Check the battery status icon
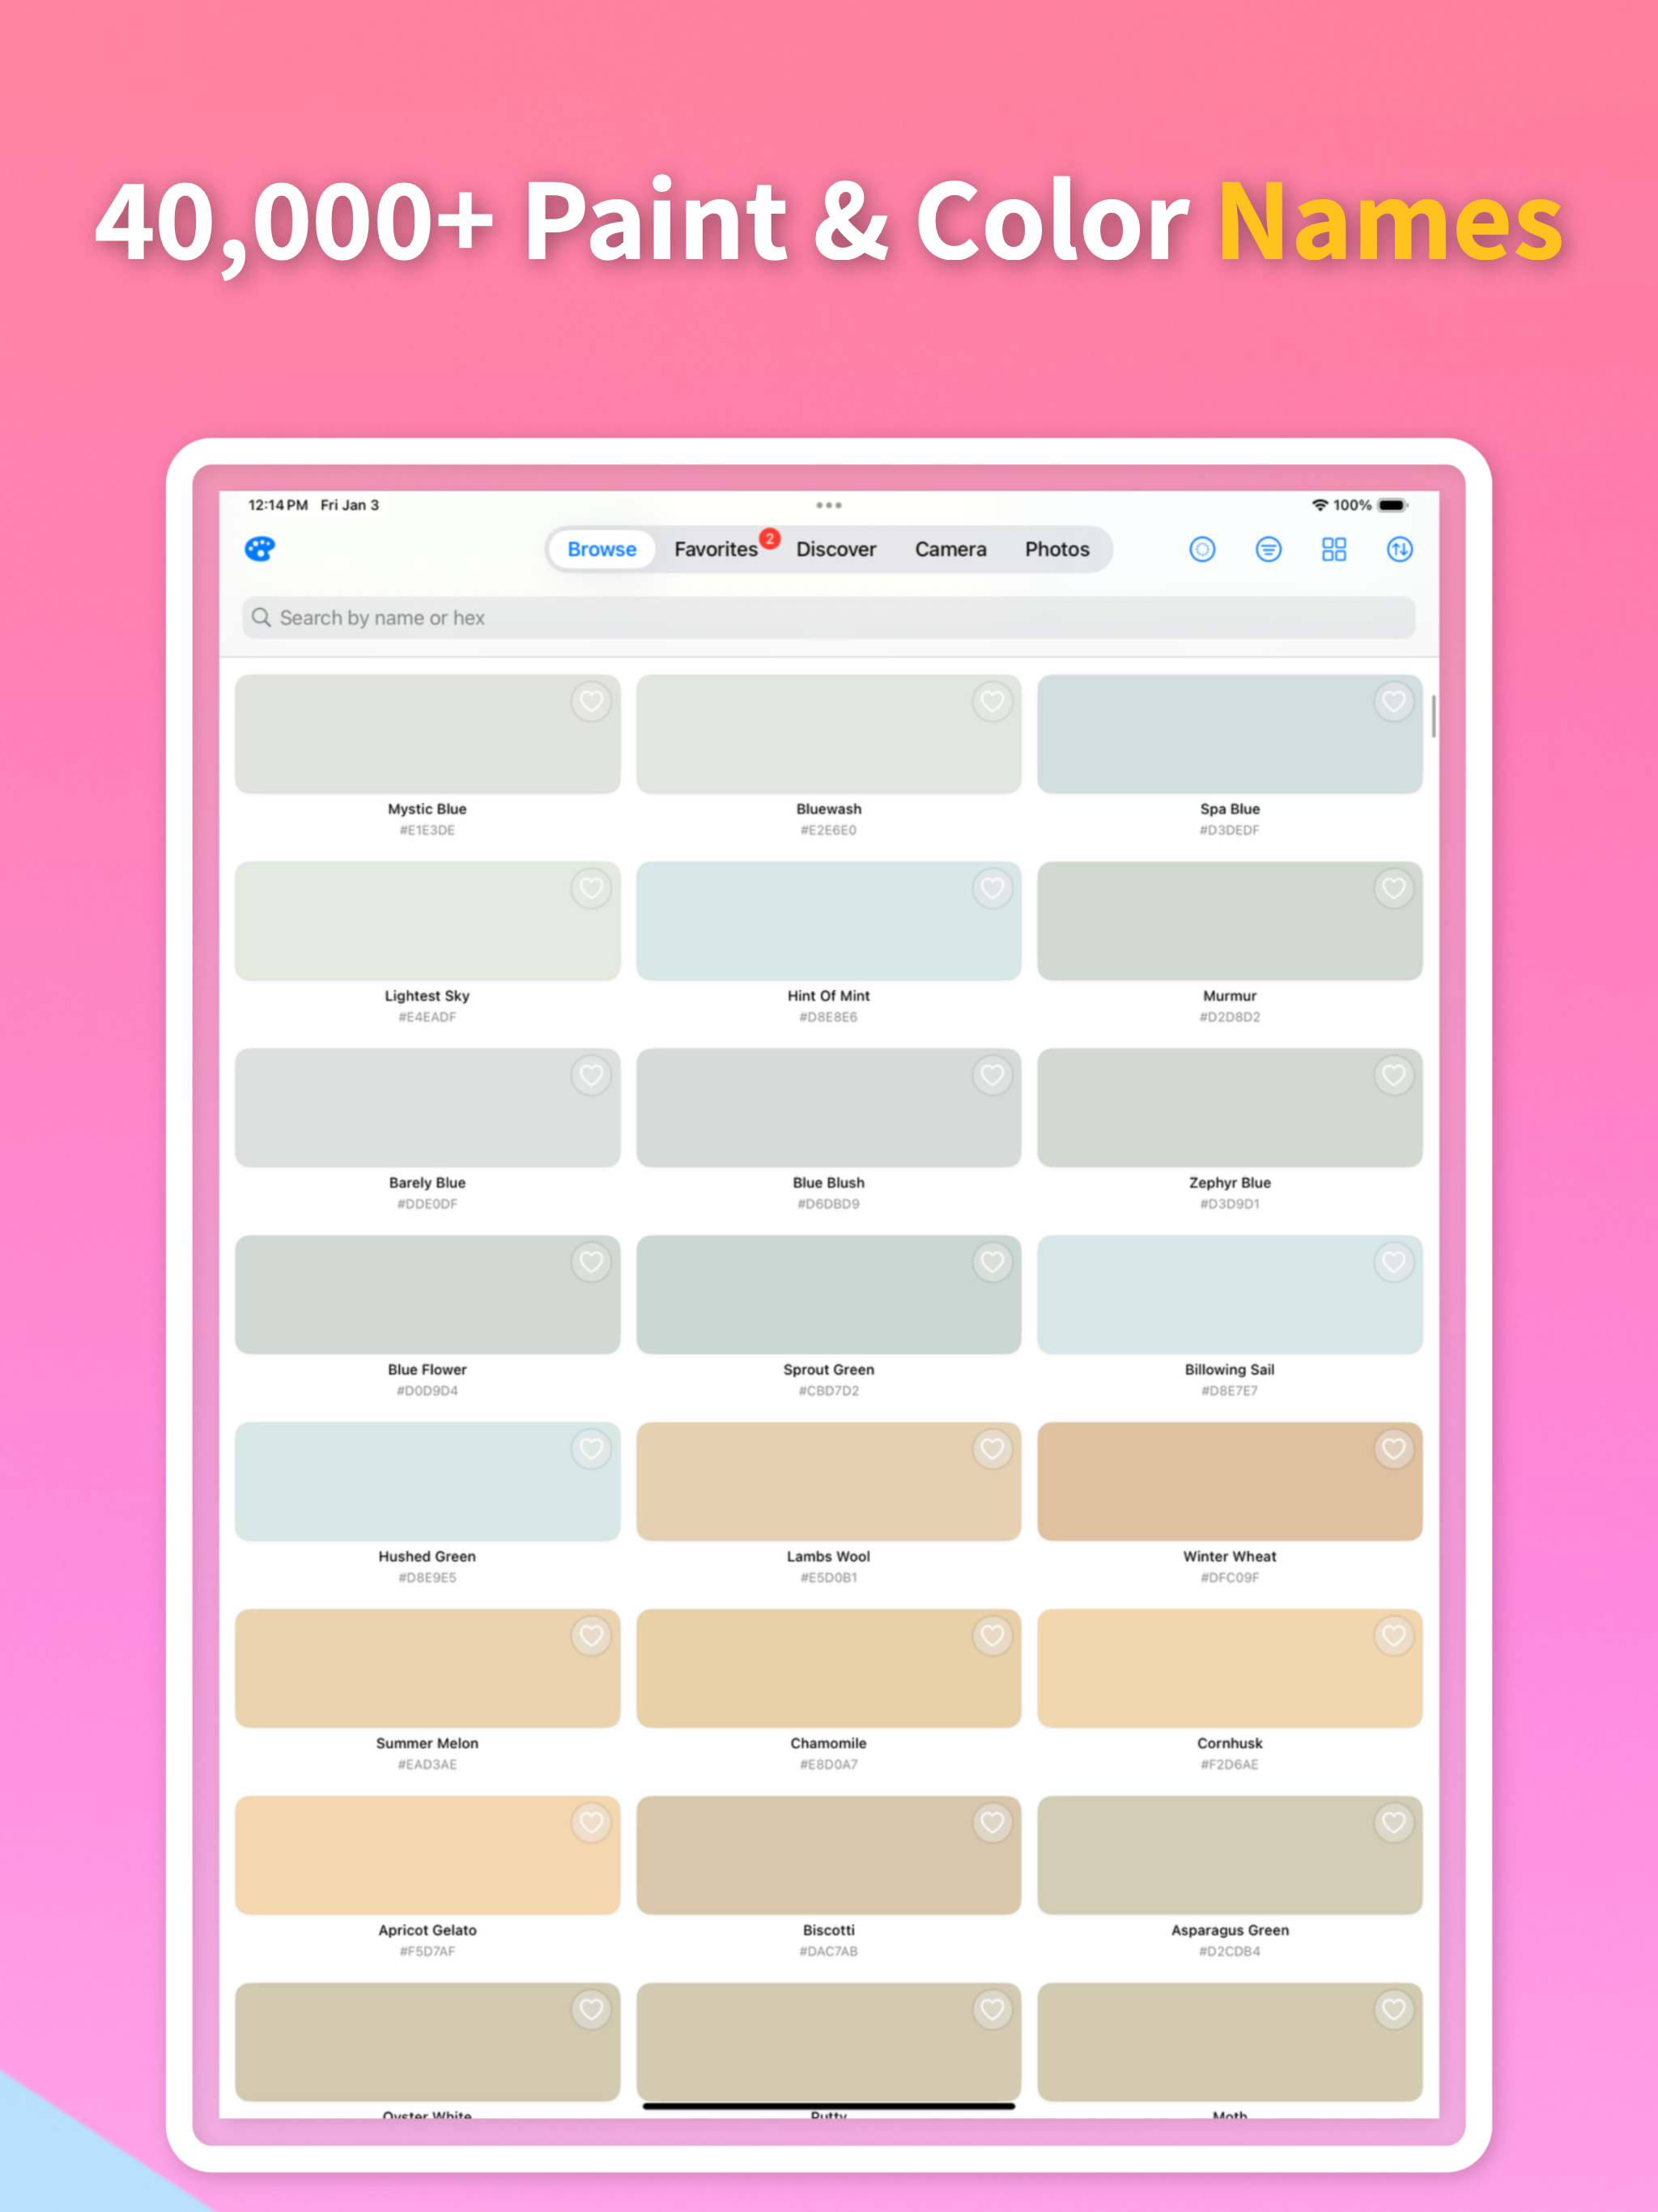 click(1393, 505)
